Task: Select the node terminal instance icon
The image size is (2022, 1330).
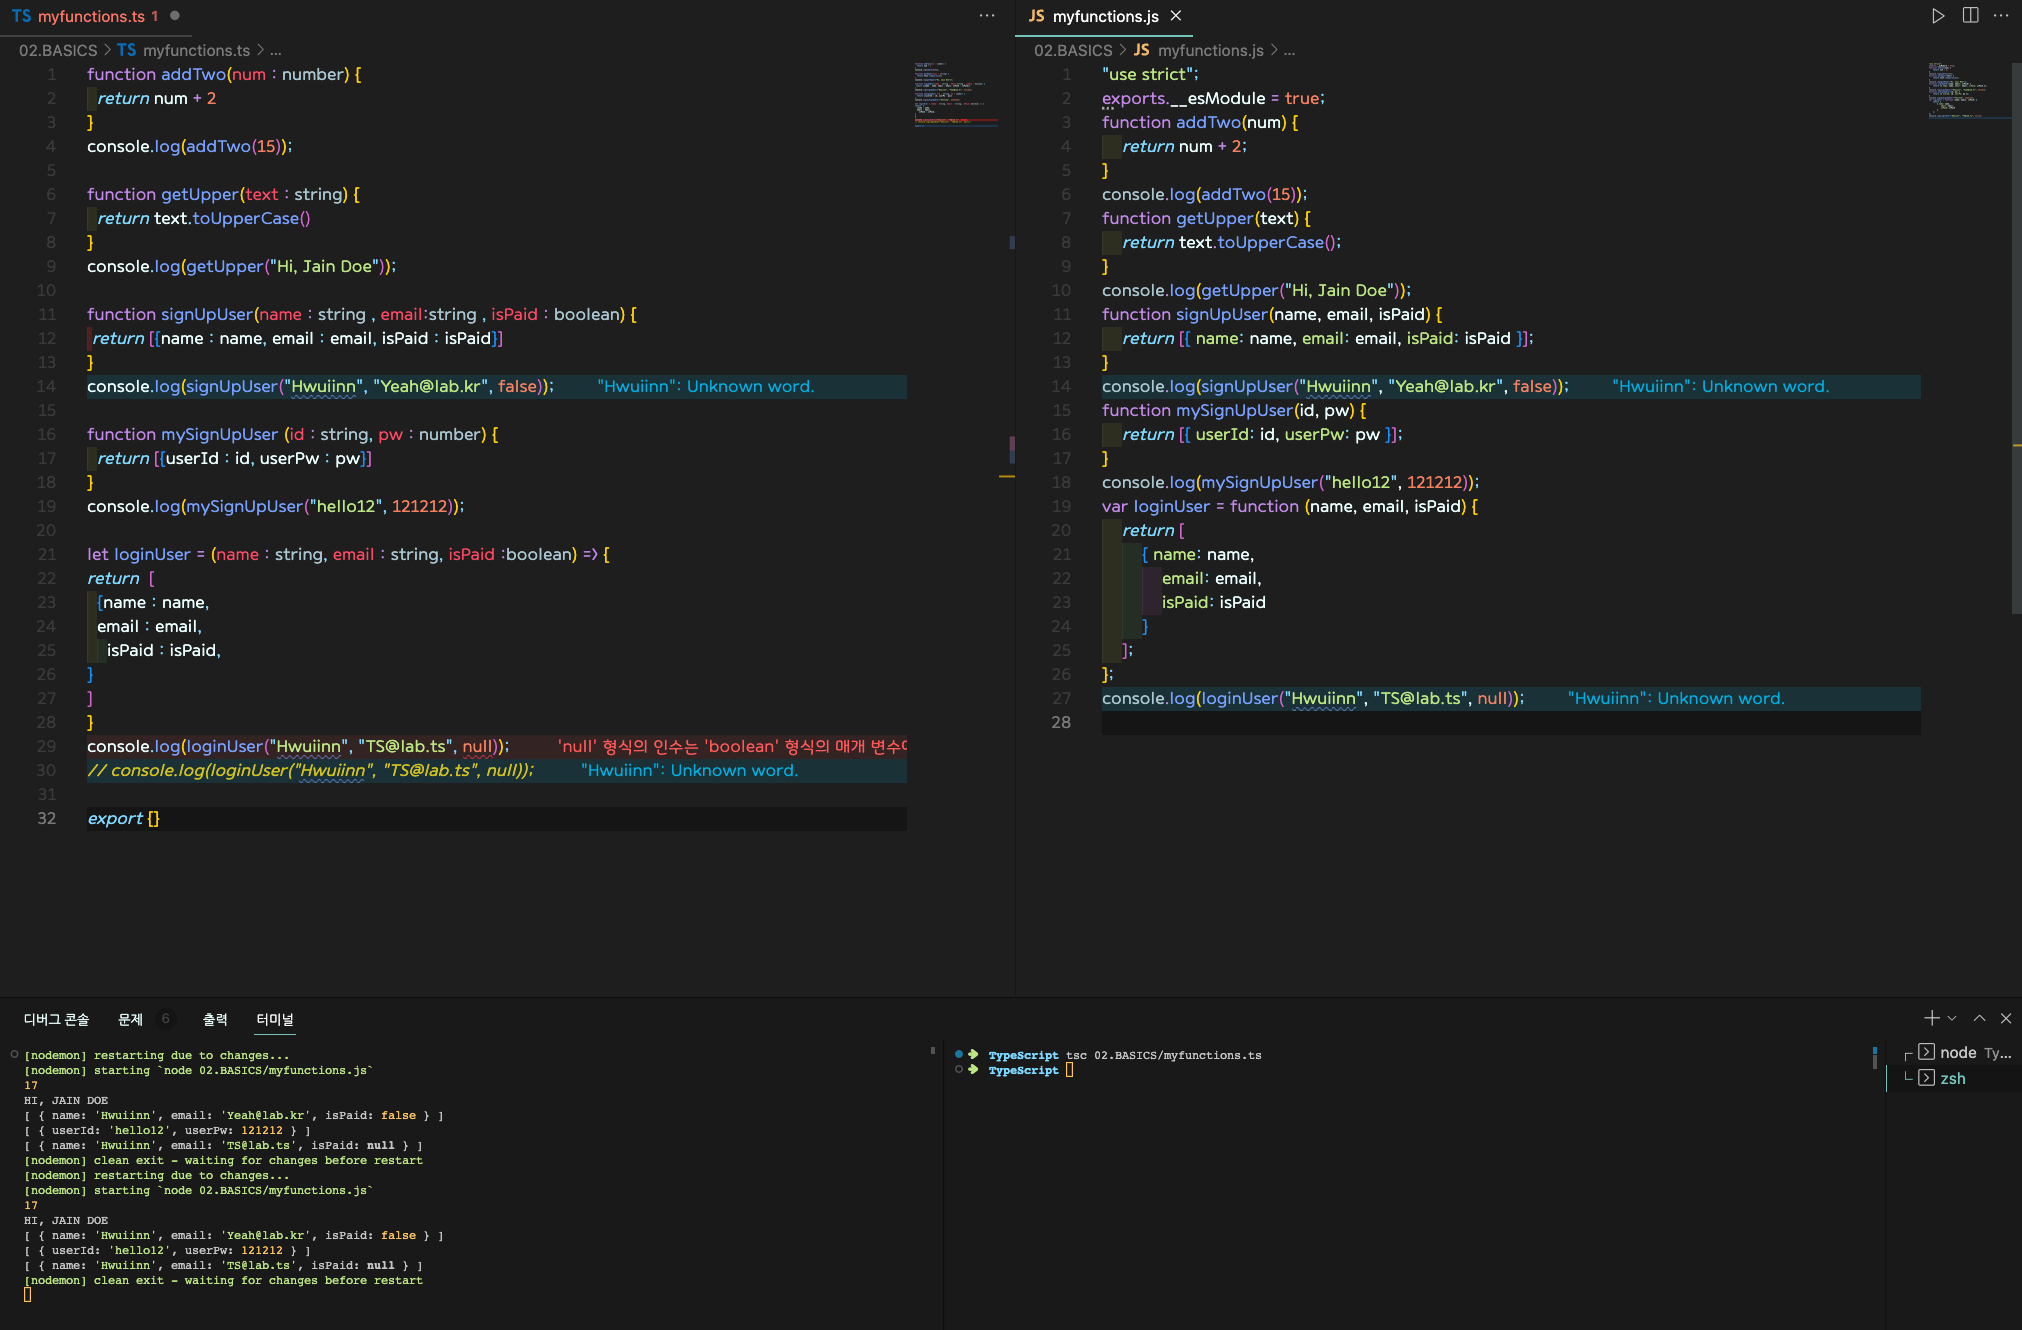Action: (1926, 1052)
